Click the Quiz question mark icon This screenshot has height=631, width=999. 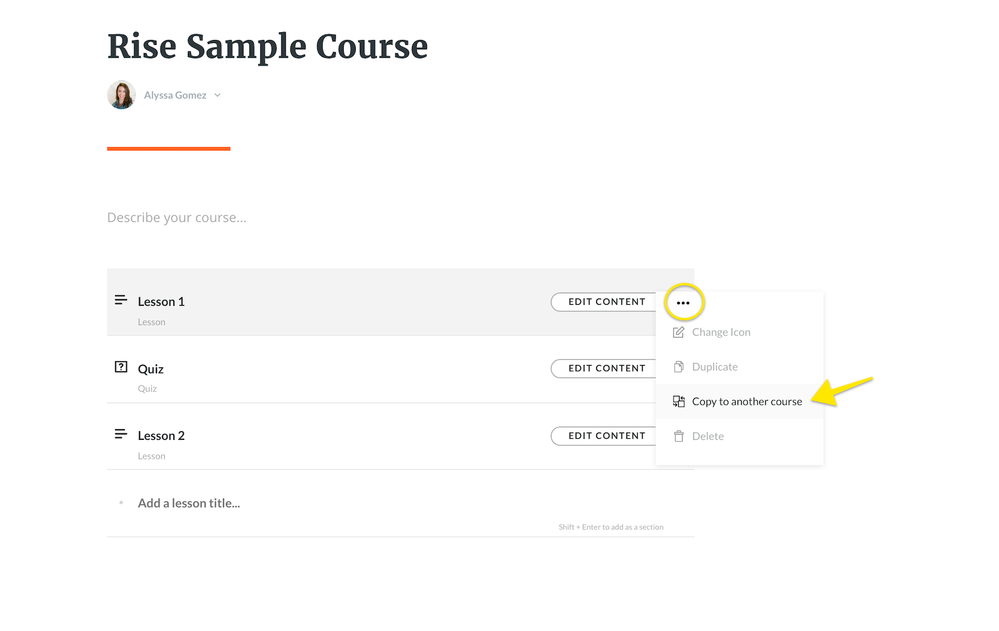click(121, 367)
